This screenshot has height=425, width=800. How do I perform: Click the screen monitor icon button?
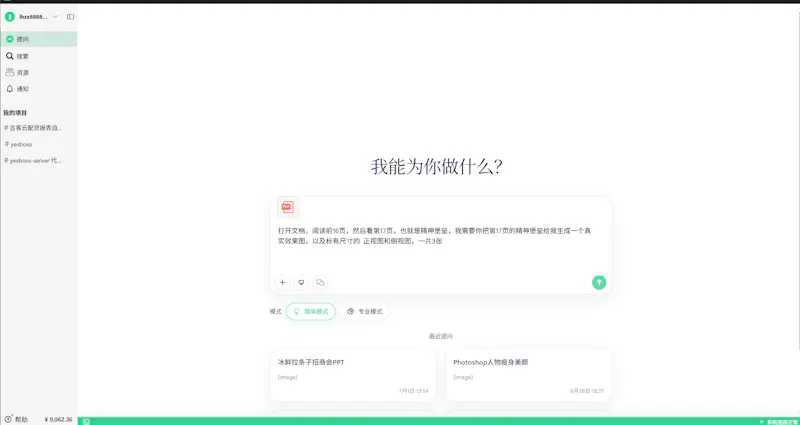point(302,282)
